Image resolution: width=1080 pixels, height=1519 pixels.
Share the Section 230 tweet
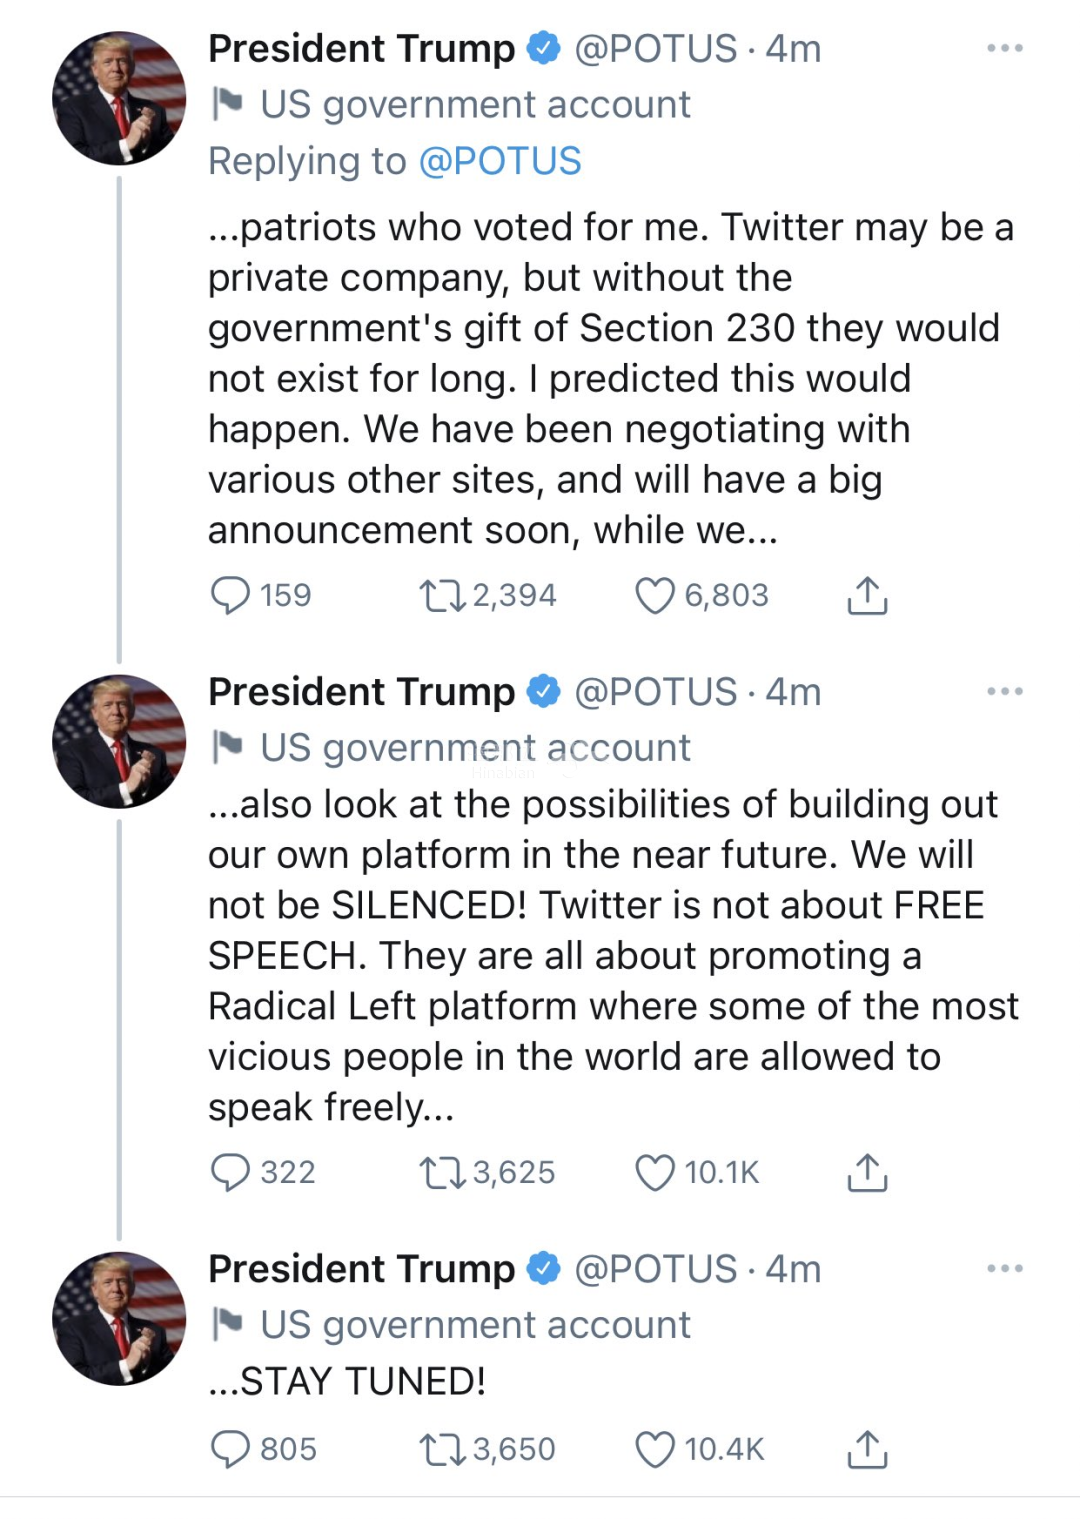point(867,595)
